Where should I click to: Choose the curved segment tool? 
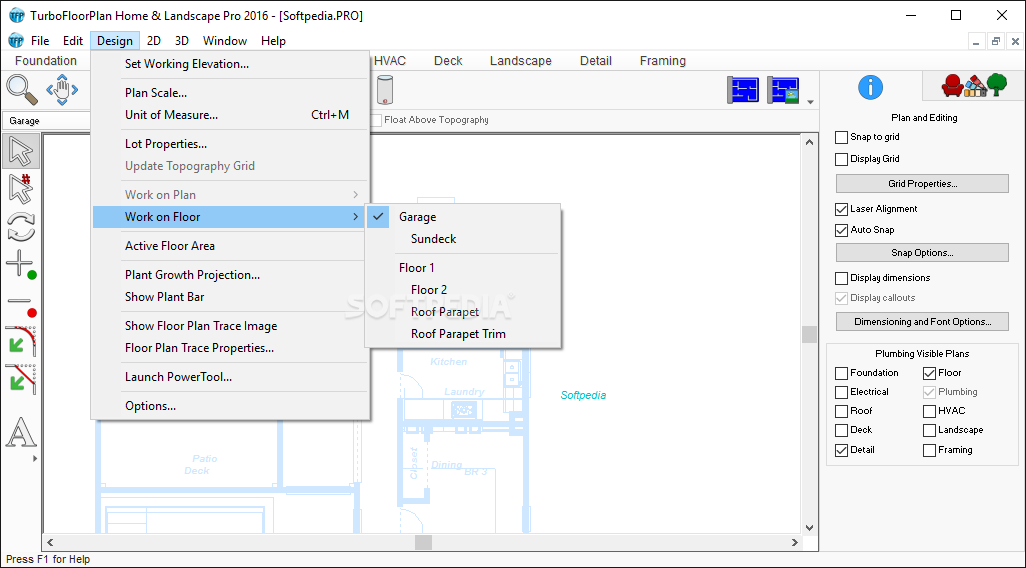(21, 341)
